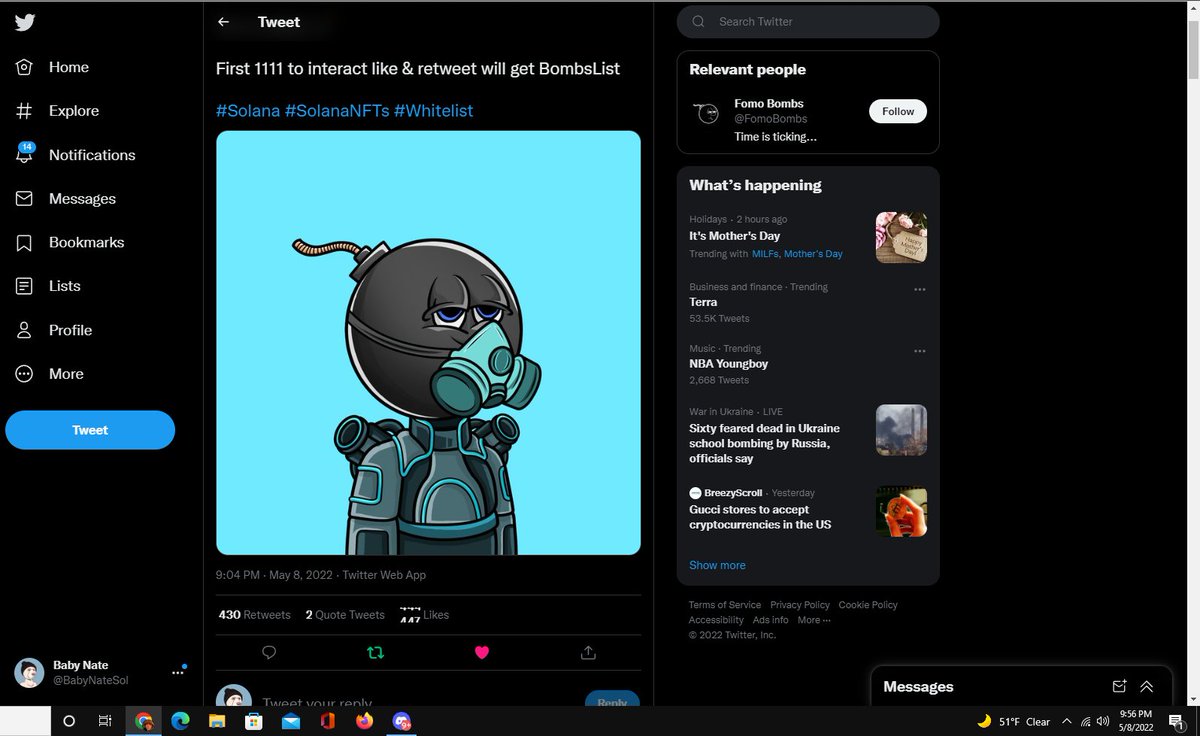
Task: Open the Privacy Policy link
Action: tap(800, 605)
